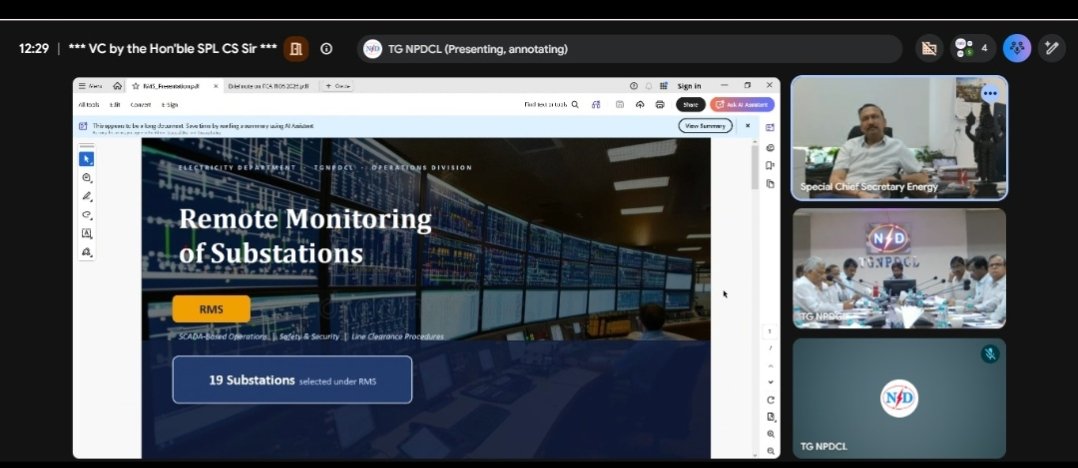Click Find text or tools search
The image size is (1078, 468).
pos(551,104)
